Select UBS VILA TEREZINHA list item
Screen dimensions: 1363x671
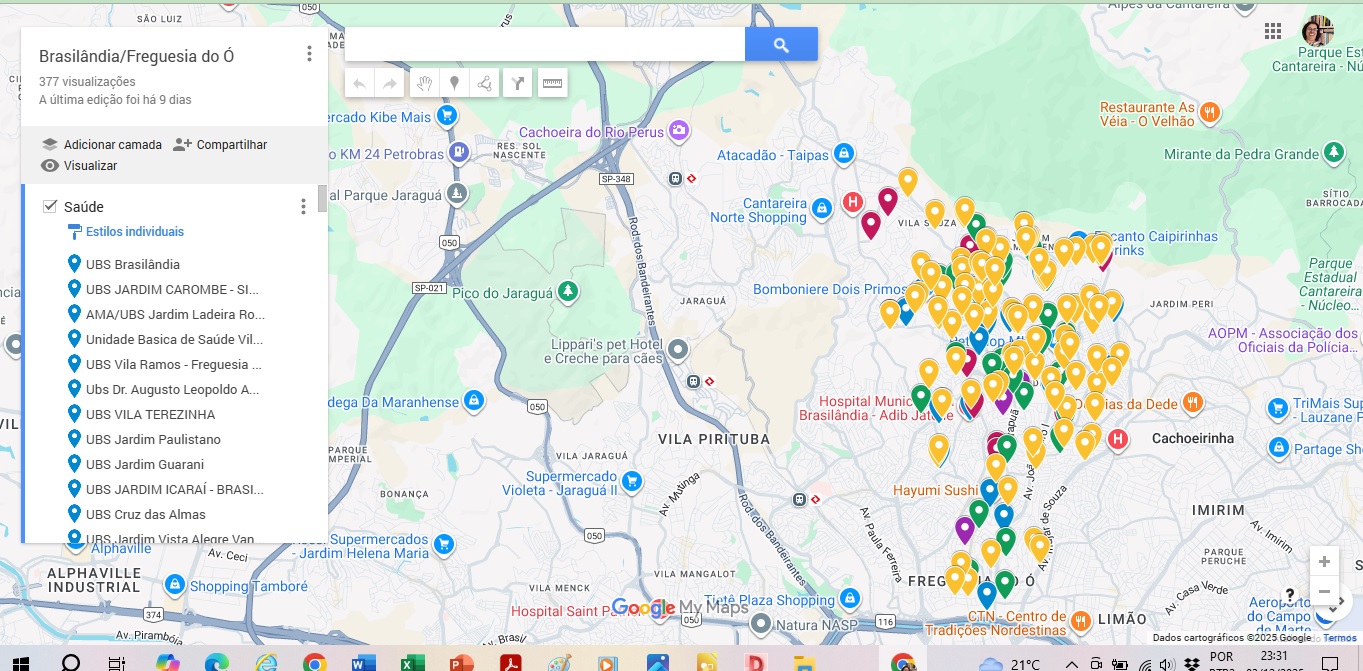150,414
